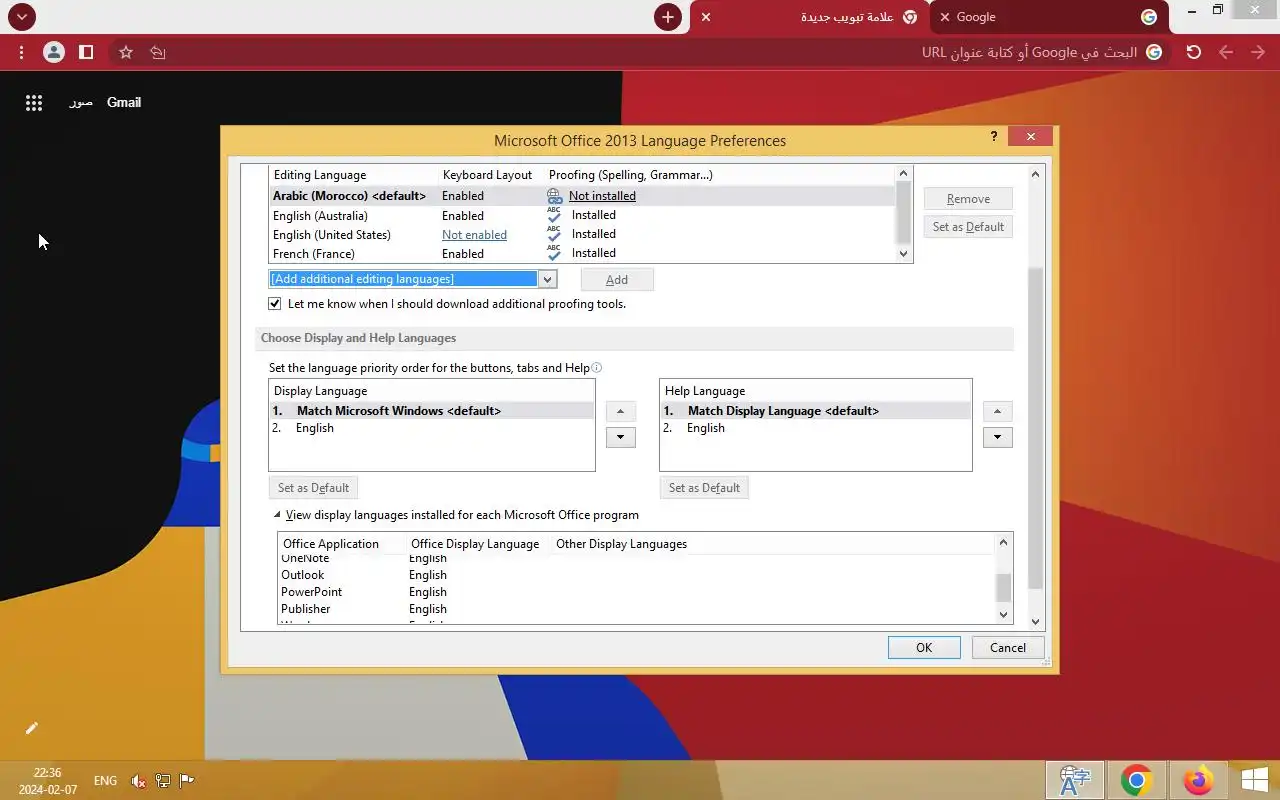The width and height of the screenshot is (1280, 800).
Task: Click the editing languages list scroll-down arrow
Action: 904,254
